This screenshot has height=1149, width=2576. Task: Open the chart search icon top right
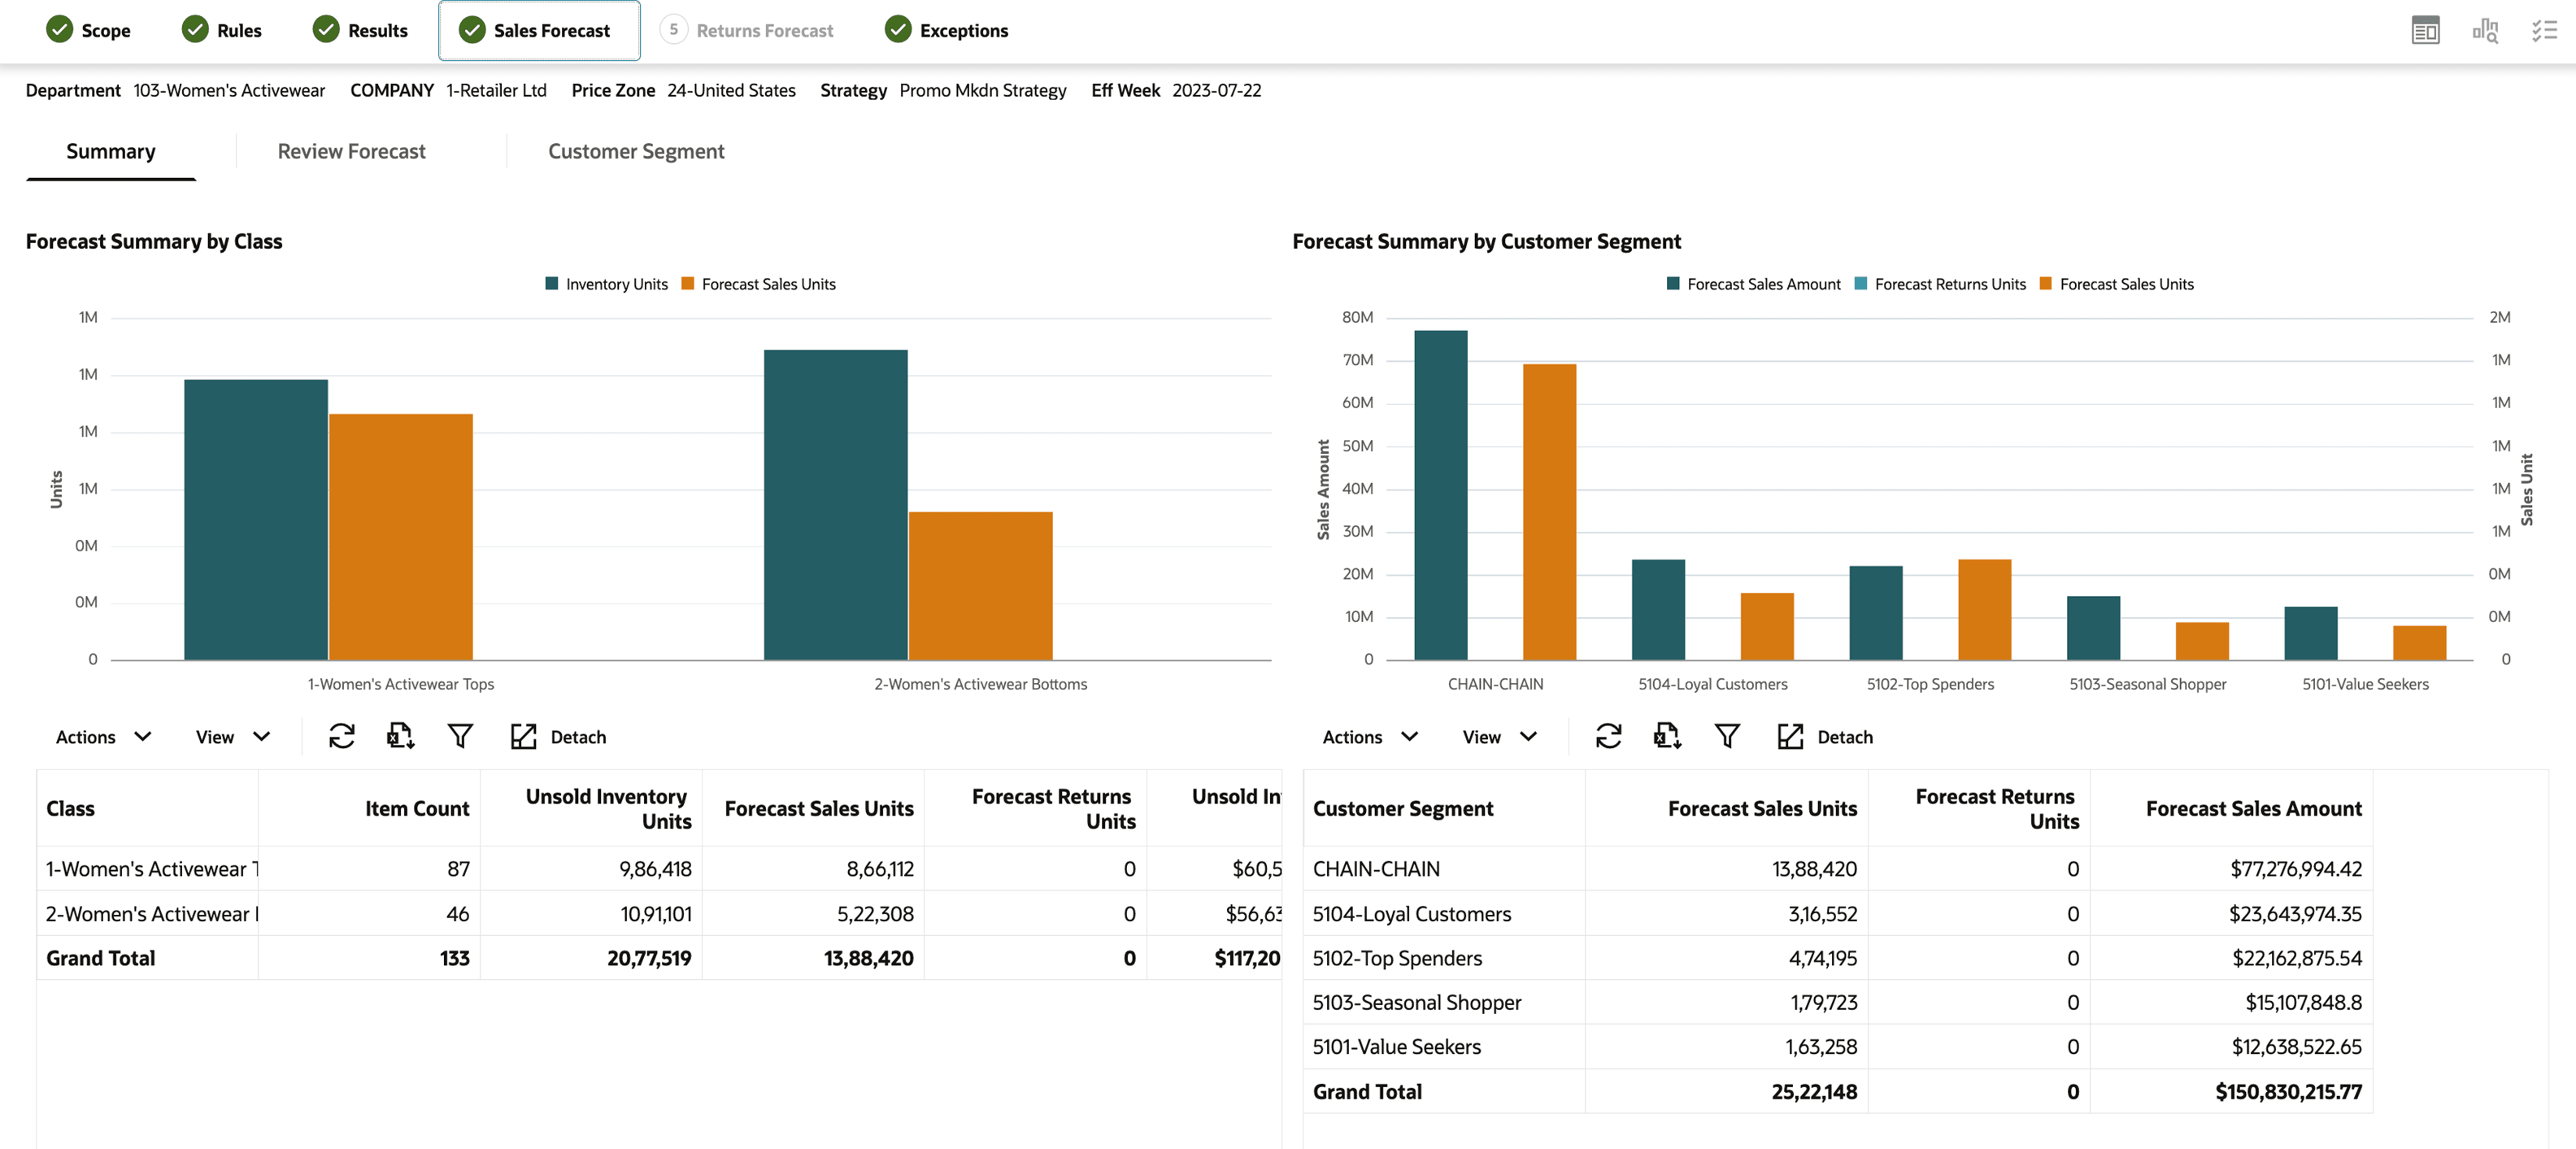(2485, 31)
